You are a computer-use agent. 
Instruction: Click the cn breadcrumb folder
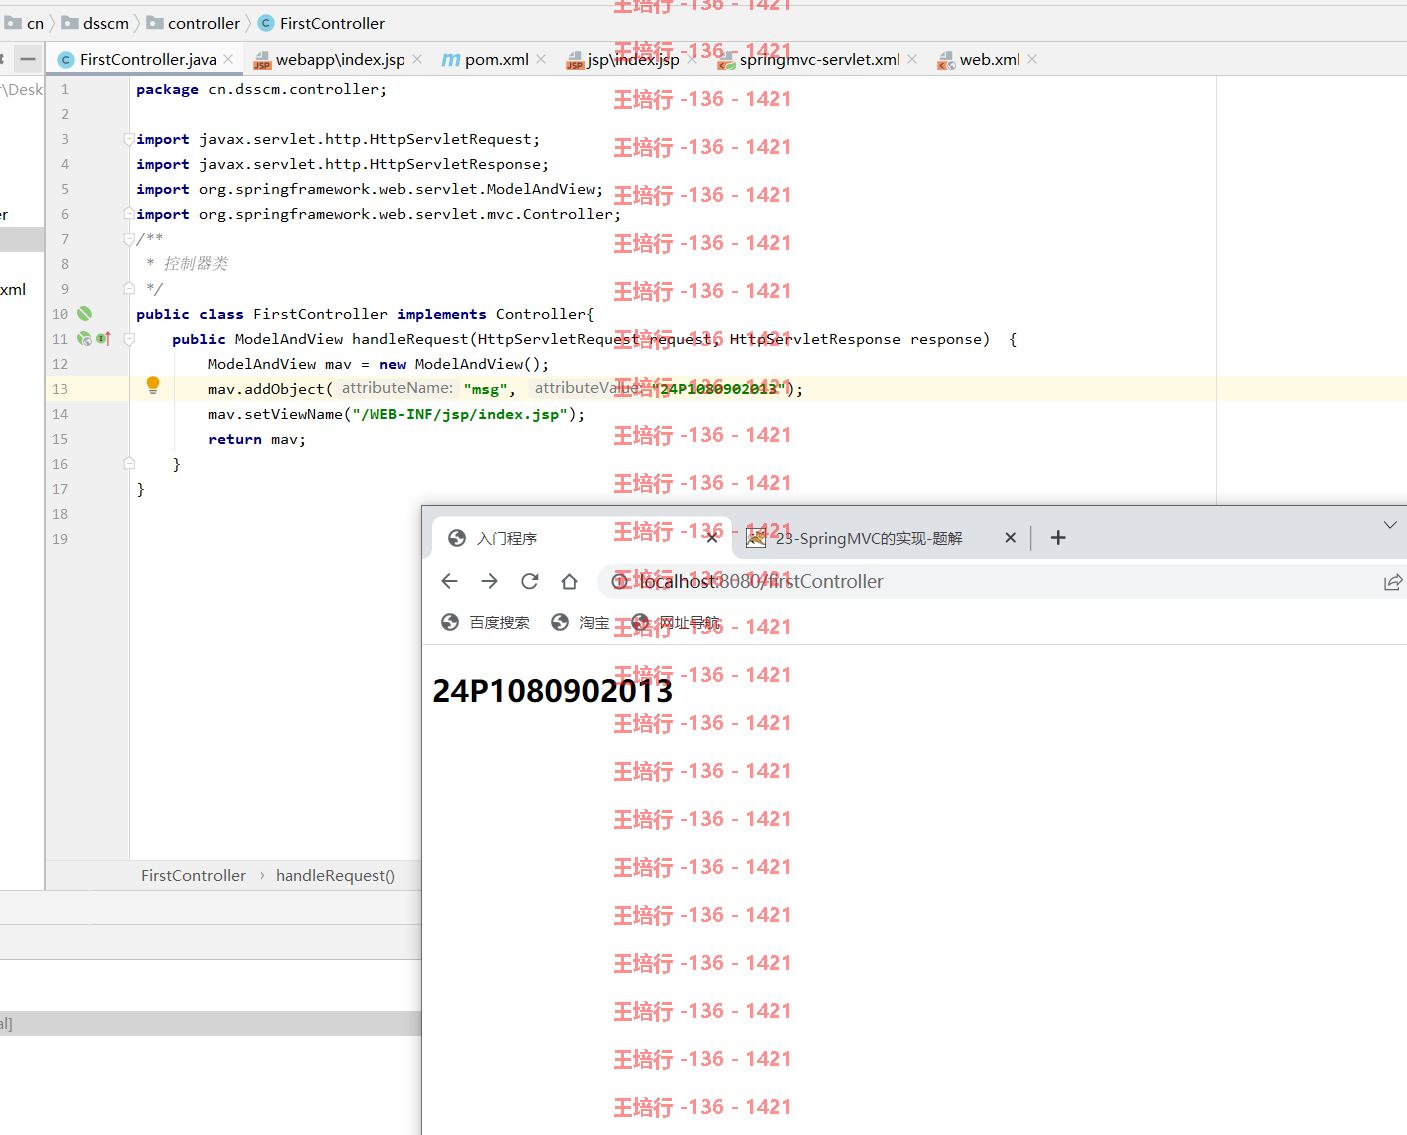[x=25, y=23]
